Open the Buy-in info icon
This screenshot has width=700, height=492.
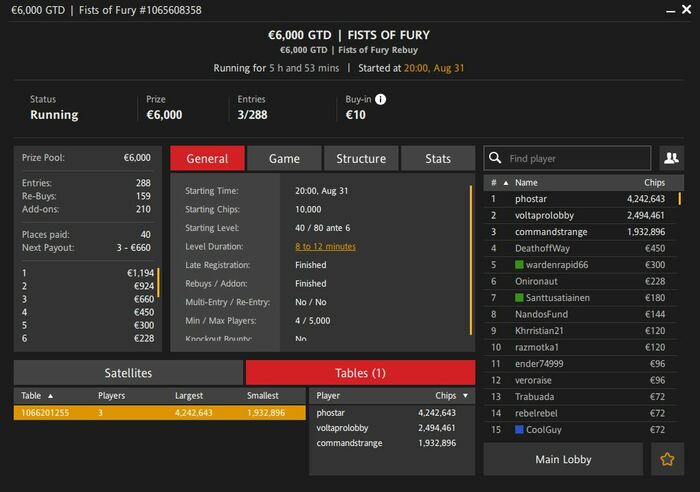click(380, 99)
